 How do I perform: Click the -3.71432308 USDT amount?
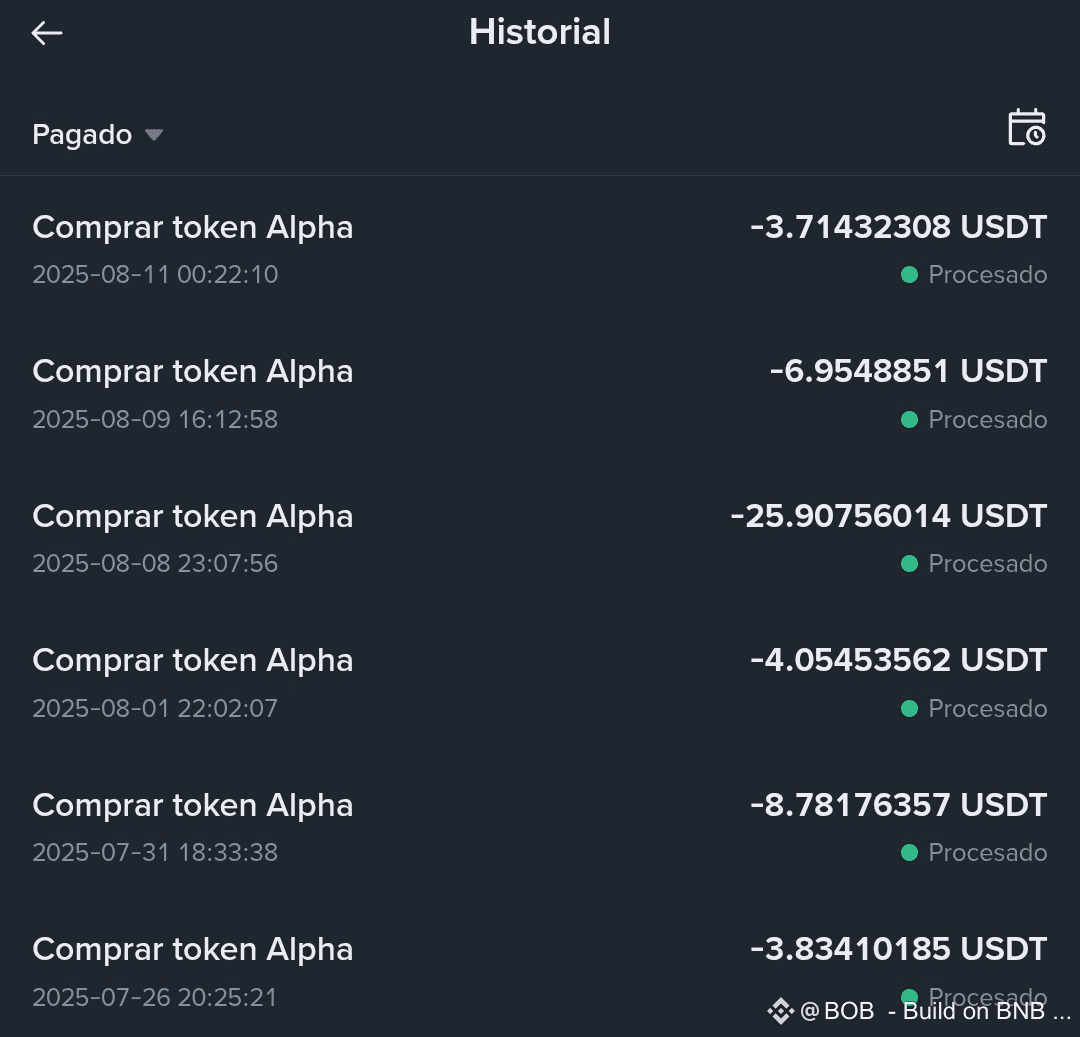click(899, 227)
